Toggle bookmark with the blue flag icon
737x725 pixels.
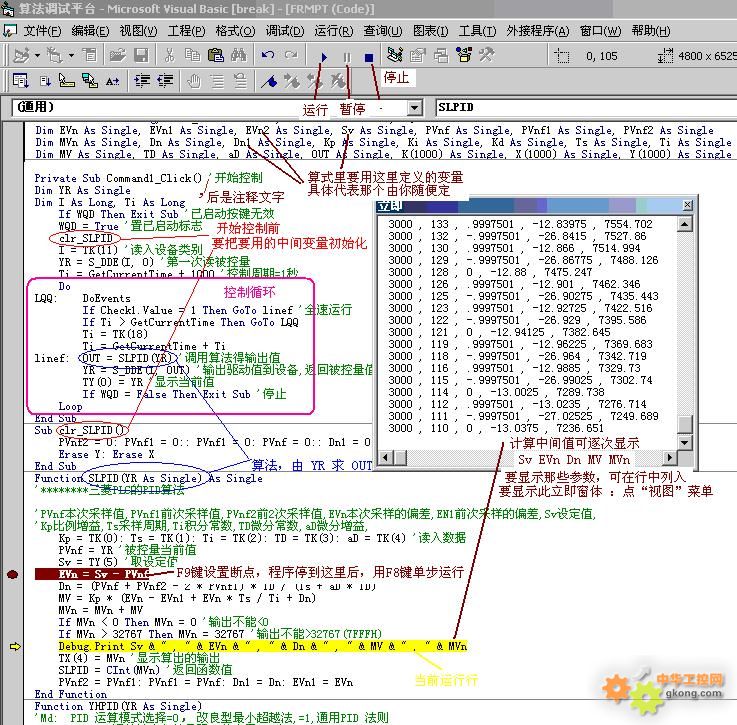point(269,81)
